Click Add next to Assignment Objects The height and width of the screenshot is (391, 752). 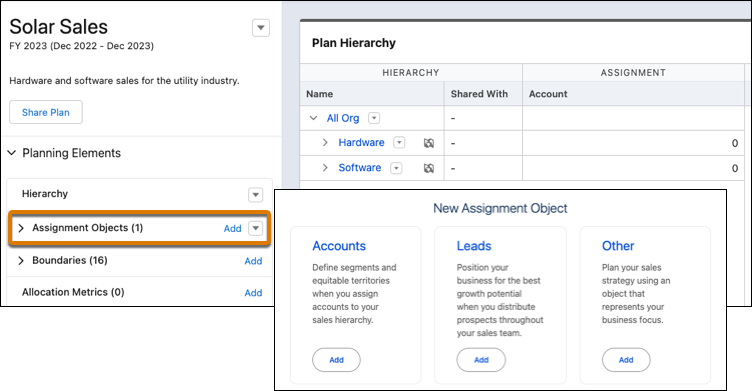232,228
